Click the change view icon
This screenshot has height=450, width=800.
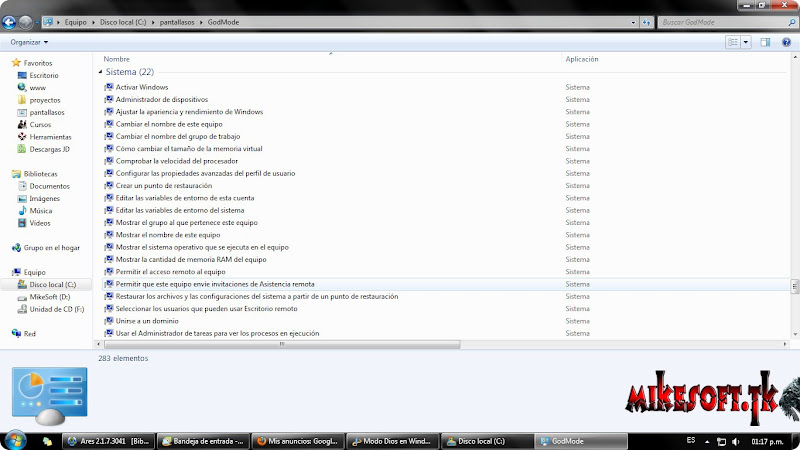tap(733, 42)
